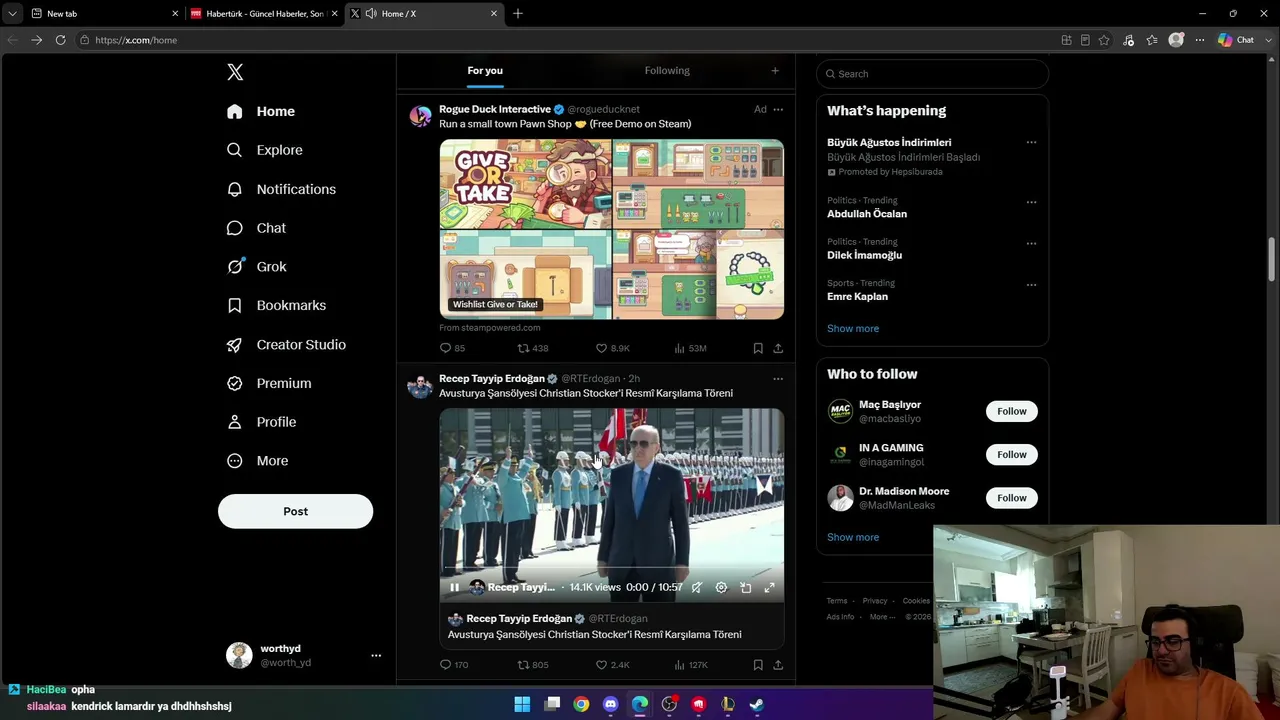Open video settings gear on Erdoğan video

pos(721,588)
